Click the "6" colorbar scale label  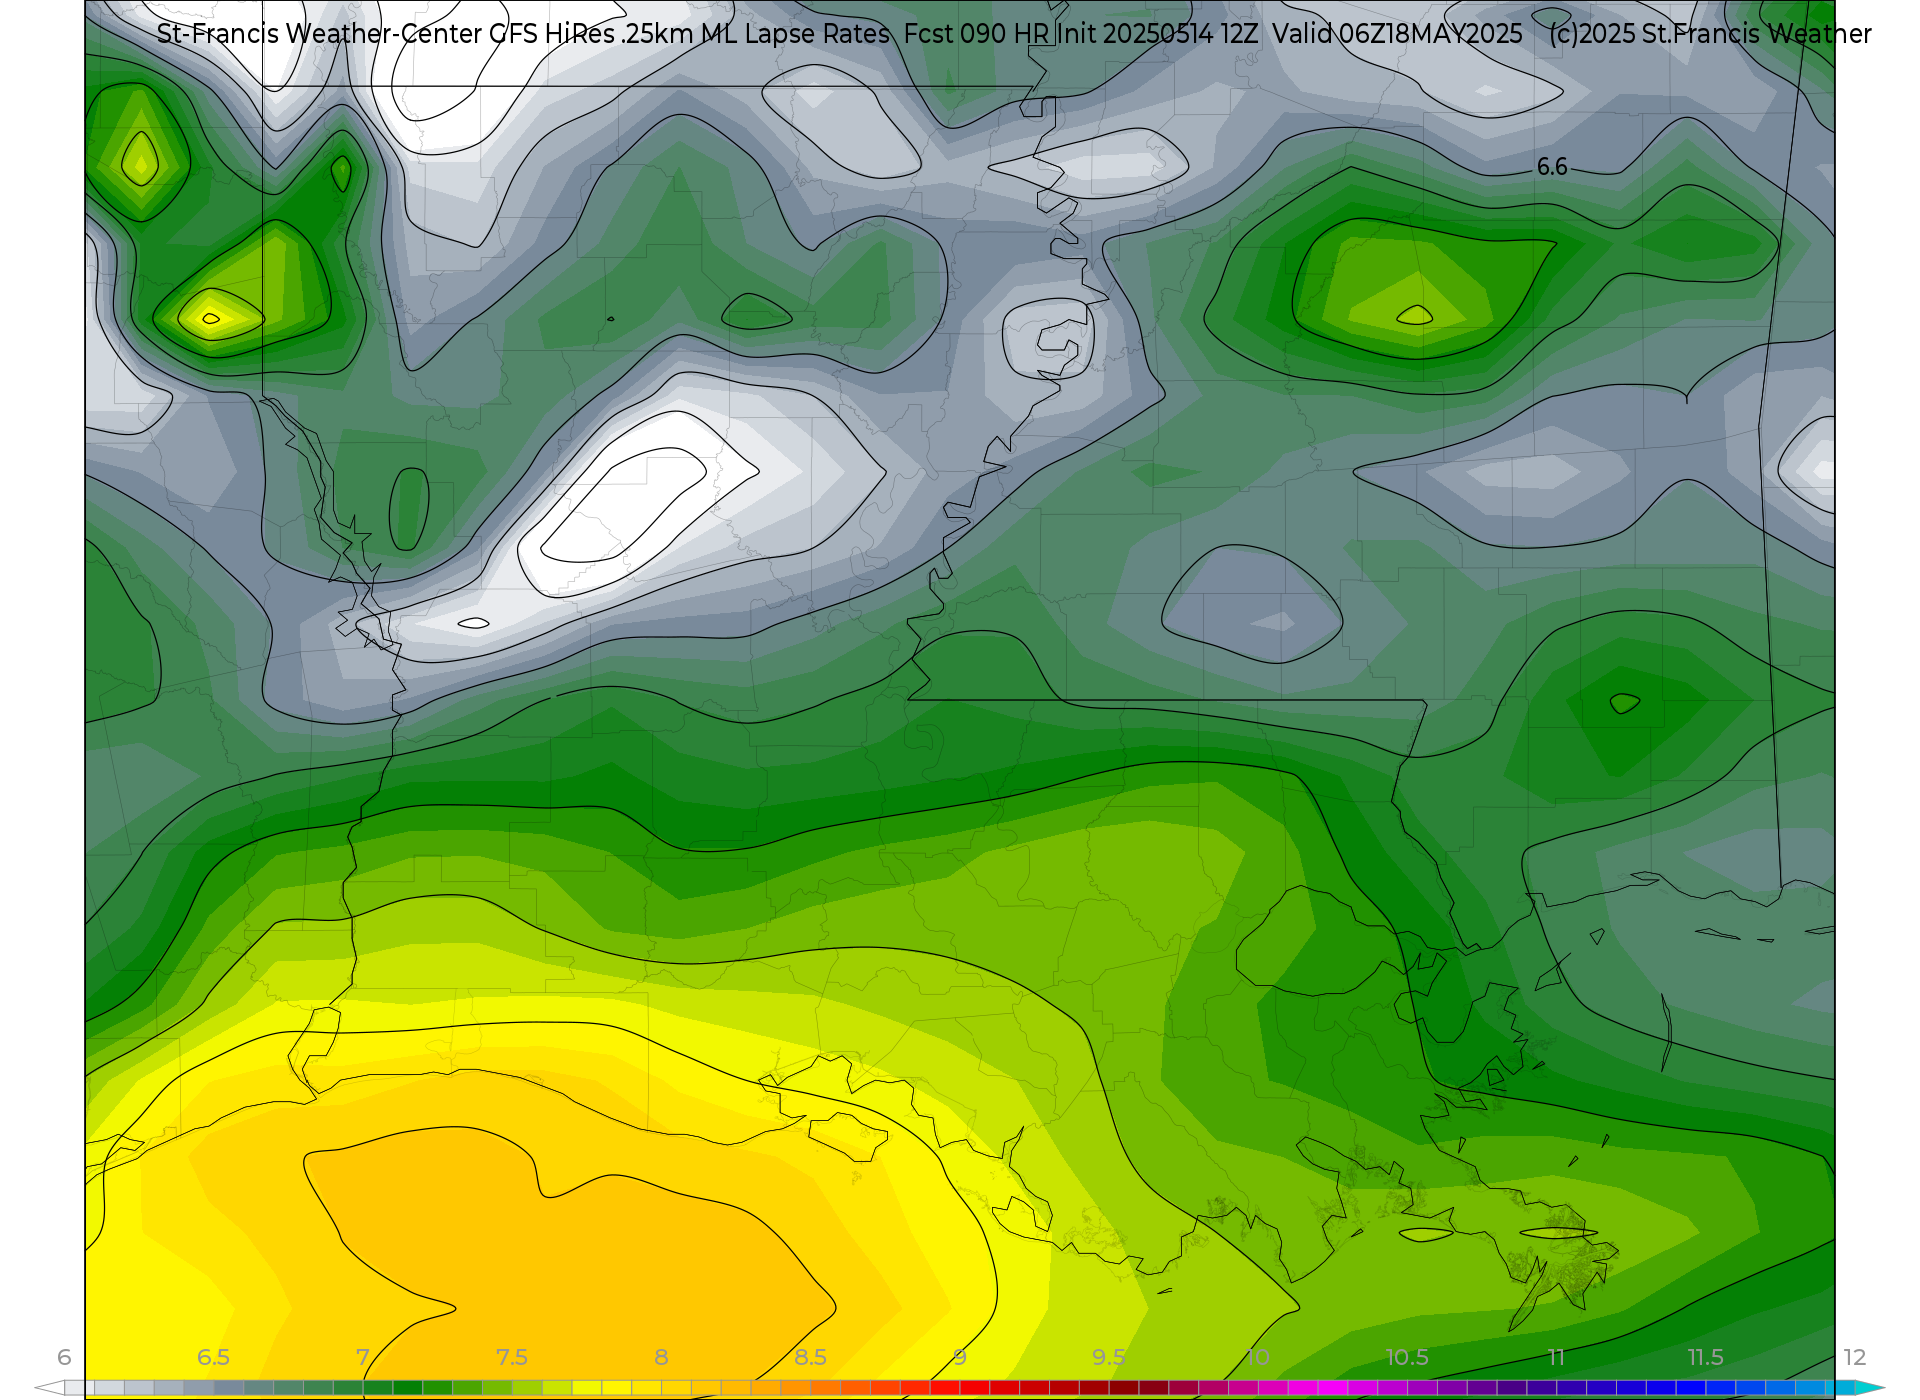point(64,1357)
